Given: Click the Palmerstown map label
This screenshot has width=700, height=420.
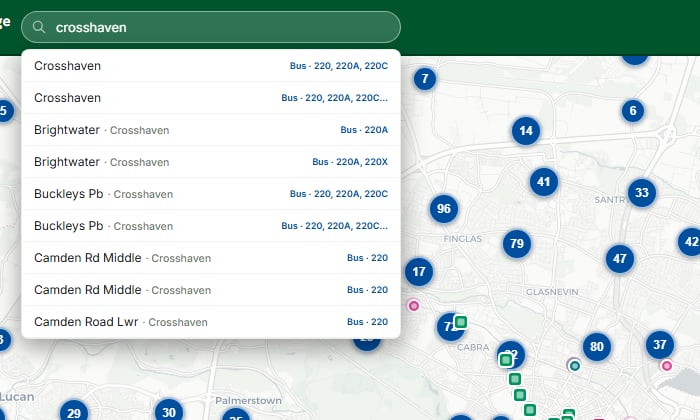Looking at the screenshot, I should pos(248,400).
